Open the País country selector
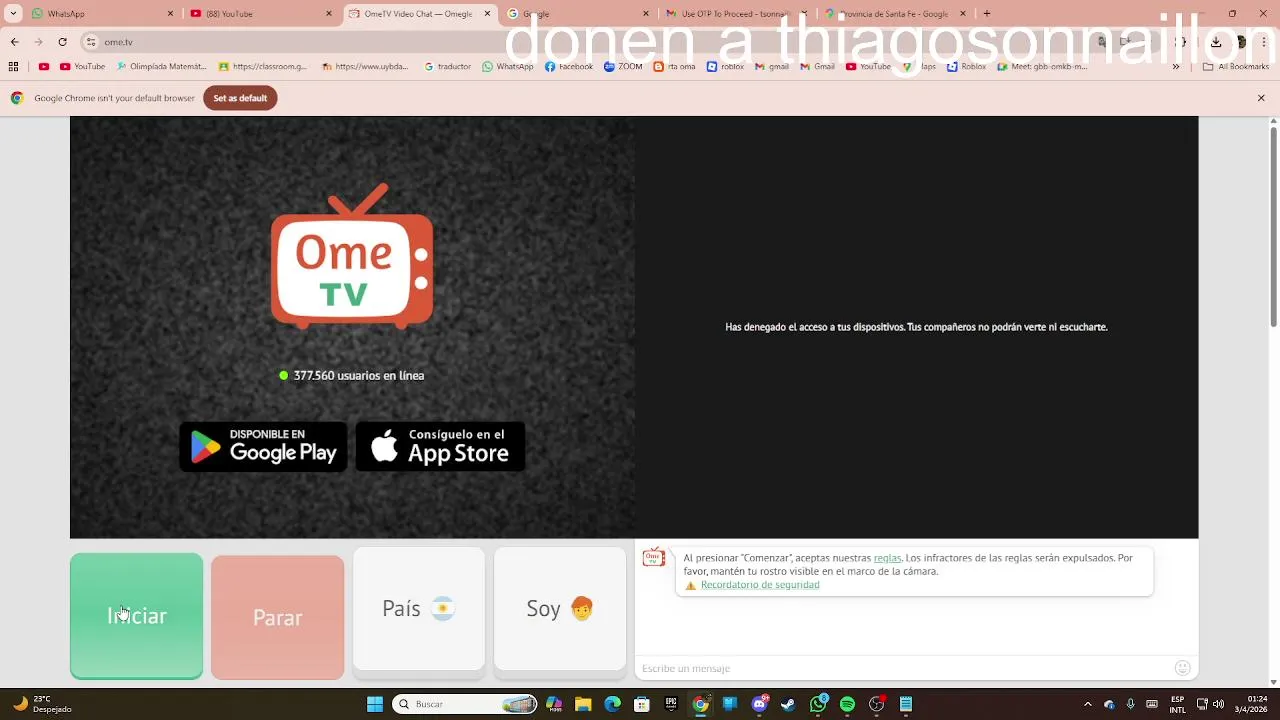1280x720 pixels. (x=418, y=608)
